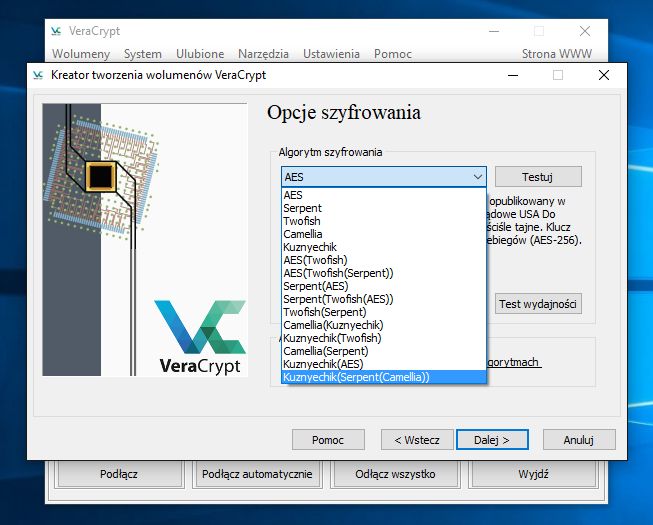653x525 pixels.
Task: Click Podłącz button in main window
Action: pyautogui.click(x=119, y=474)
